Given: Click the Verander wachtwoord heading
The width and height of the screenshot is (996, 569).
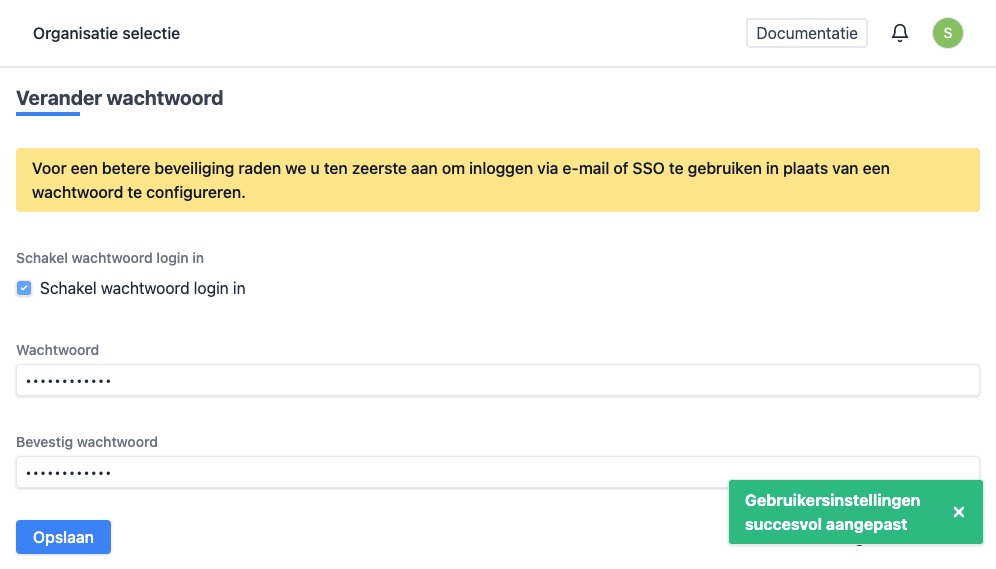Looking at the screenshot, I should (x=119, y=98).
